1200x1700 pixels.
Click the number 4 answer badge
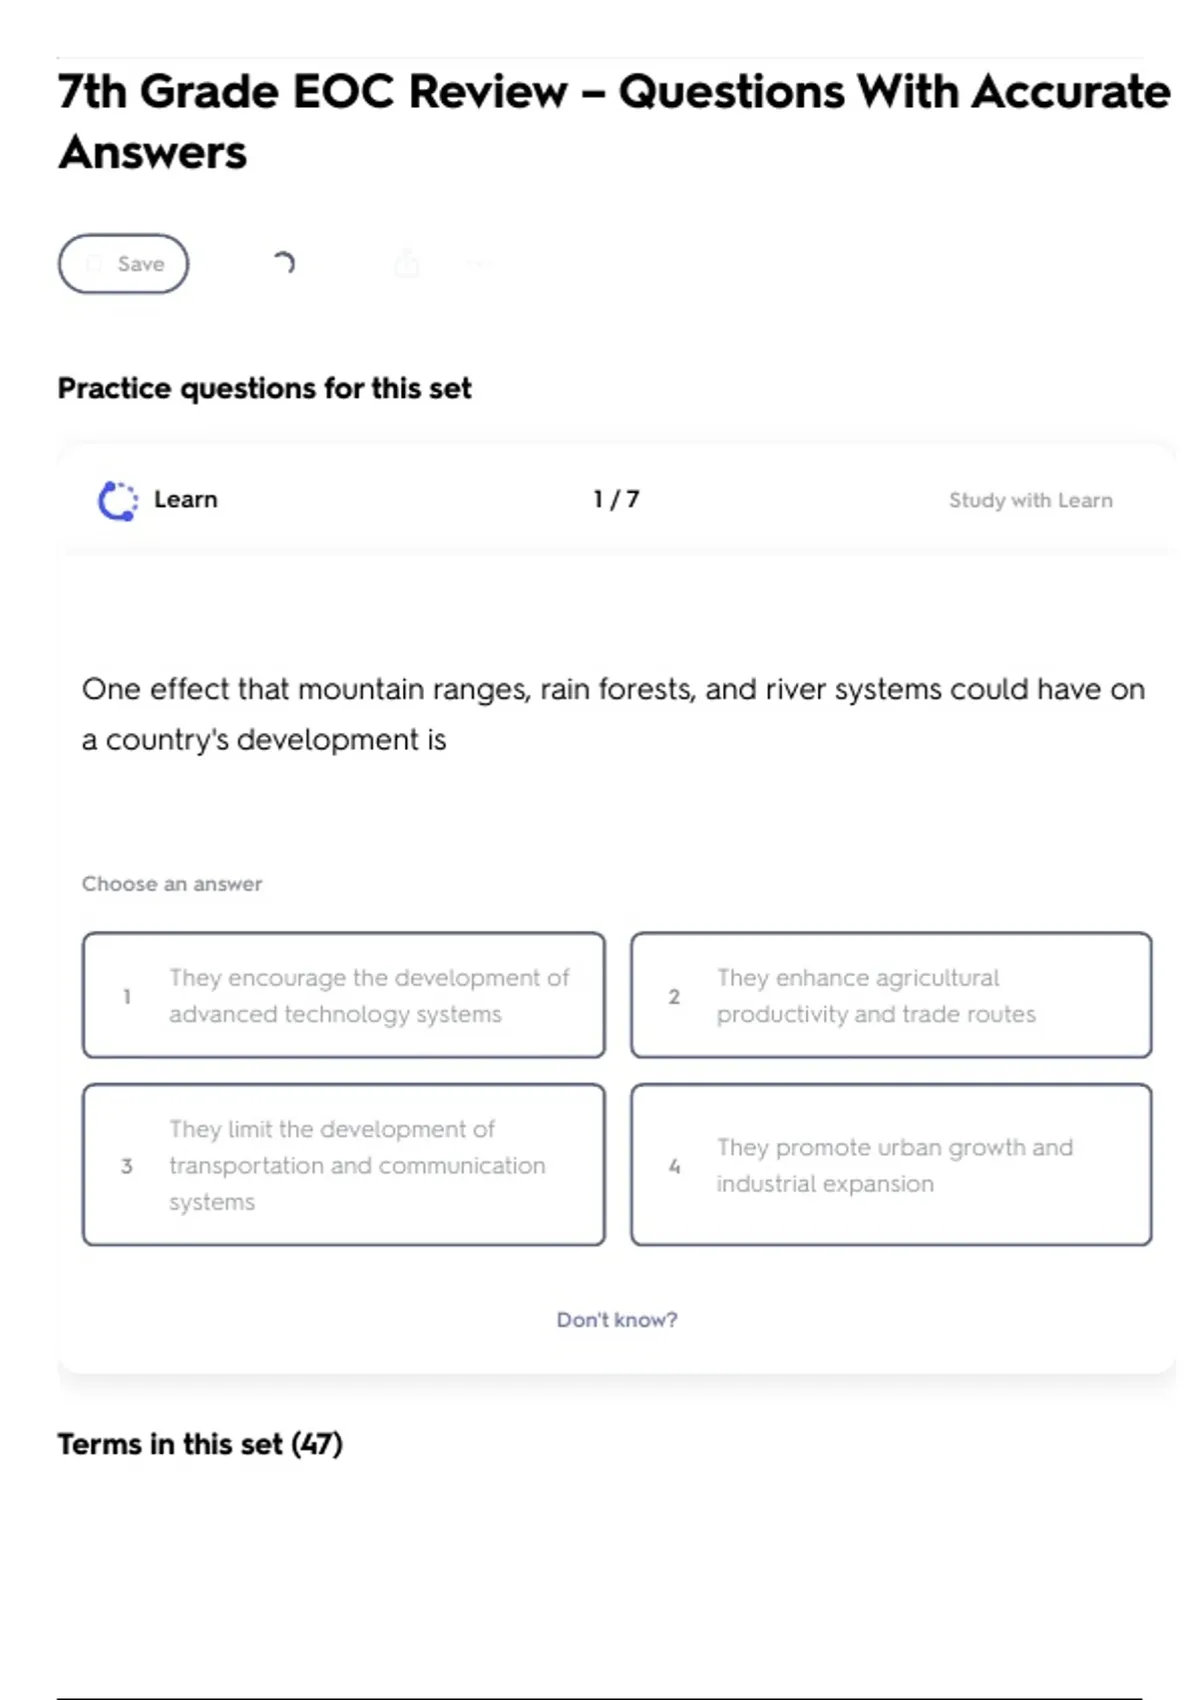[x=674, y=1166]
